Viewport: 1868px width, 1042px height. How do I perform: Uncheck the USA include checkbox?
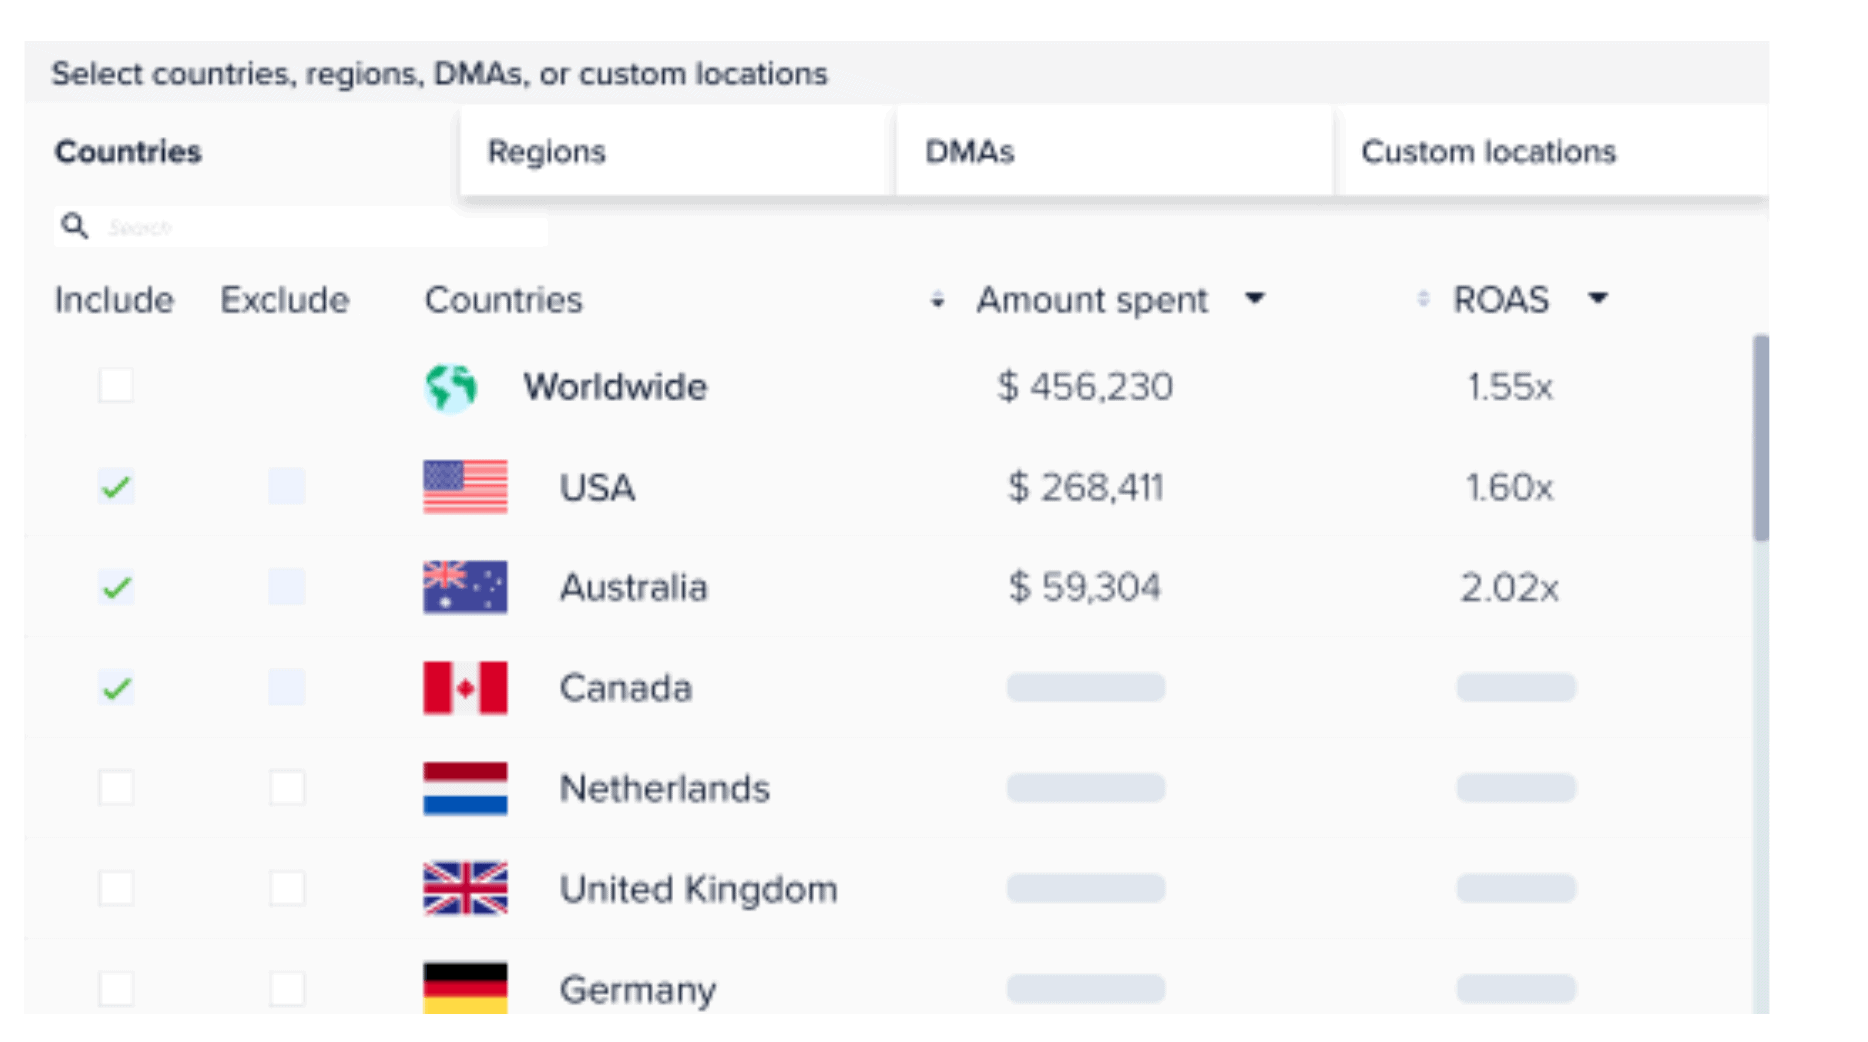pos(116,487)
